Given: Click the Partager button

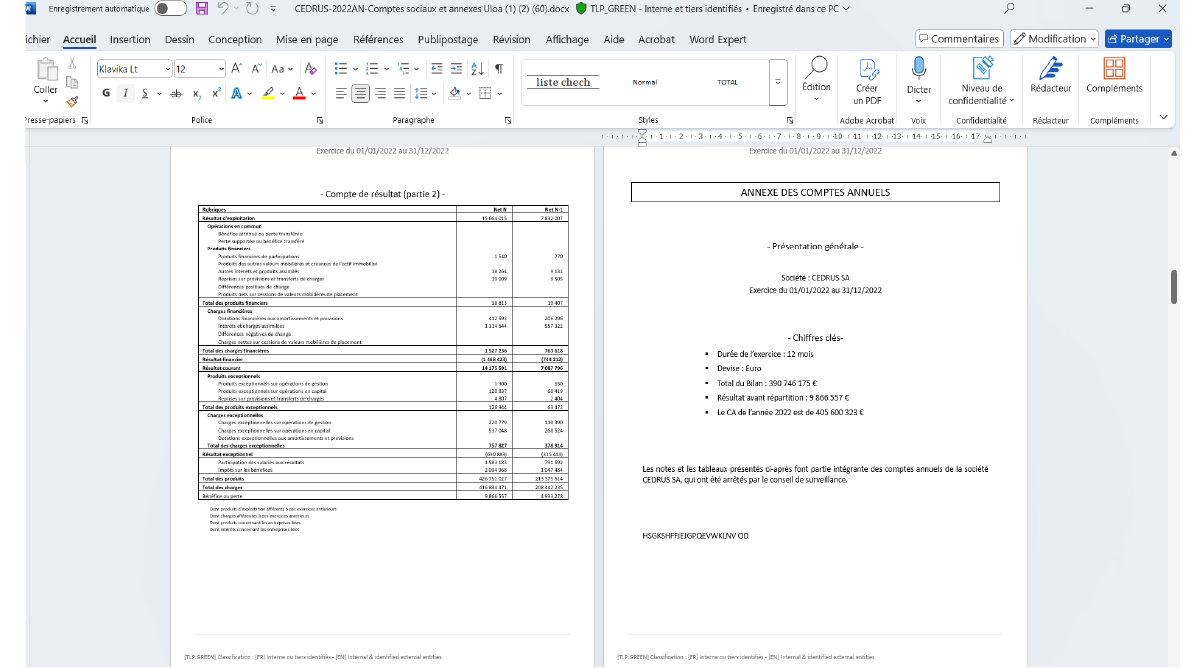Looking at the screenshot, I should tap(1138, 39).
